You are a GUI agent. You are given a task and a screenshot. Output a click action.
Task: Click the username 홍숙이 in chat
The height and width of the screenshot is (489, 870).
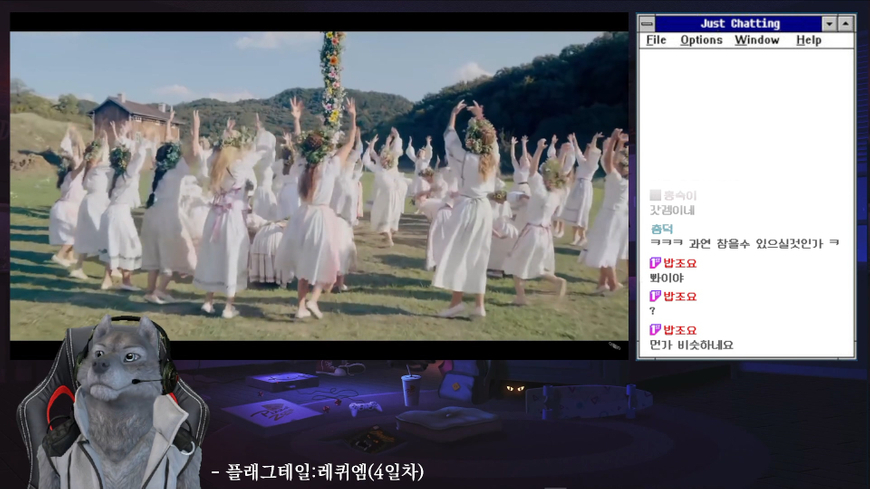pyautogui.click(x=680, y=195)
